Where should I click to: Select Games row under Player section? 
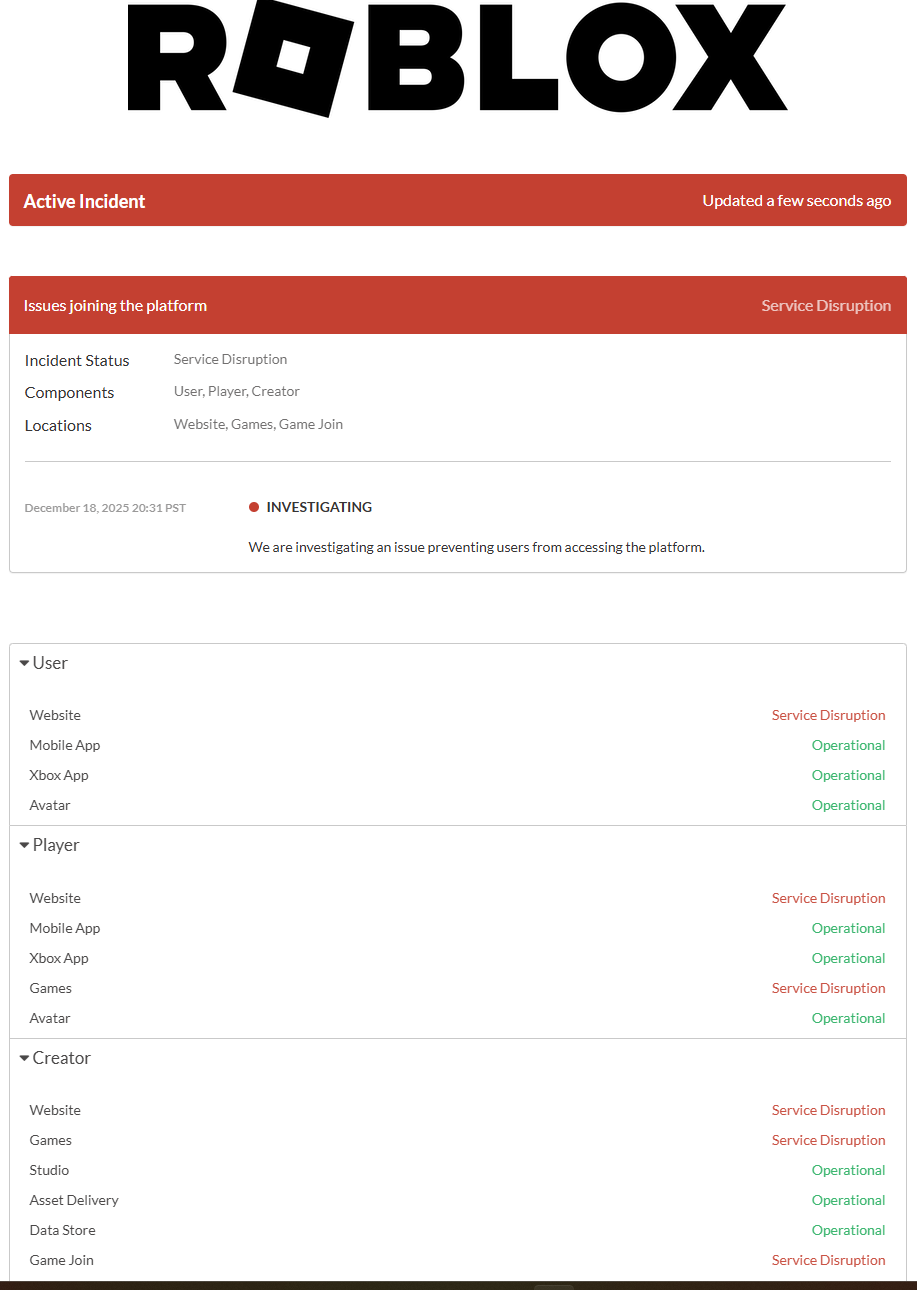tap(51, 988)
